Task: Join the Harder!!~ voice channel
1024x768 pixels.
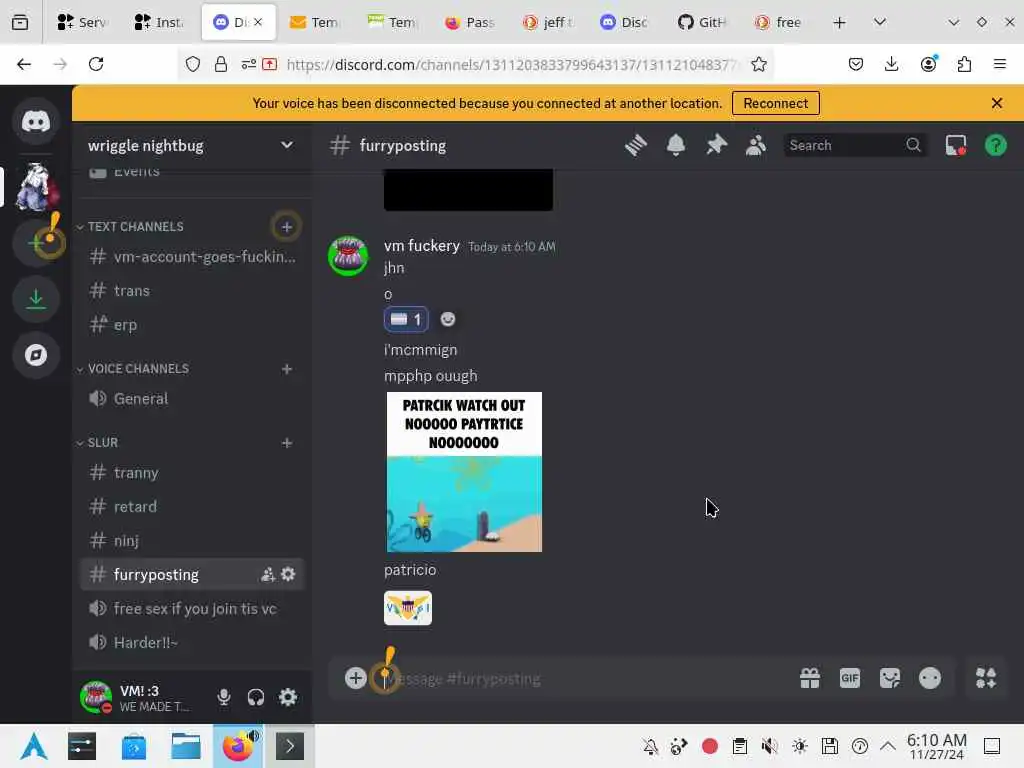Action: 192,643
